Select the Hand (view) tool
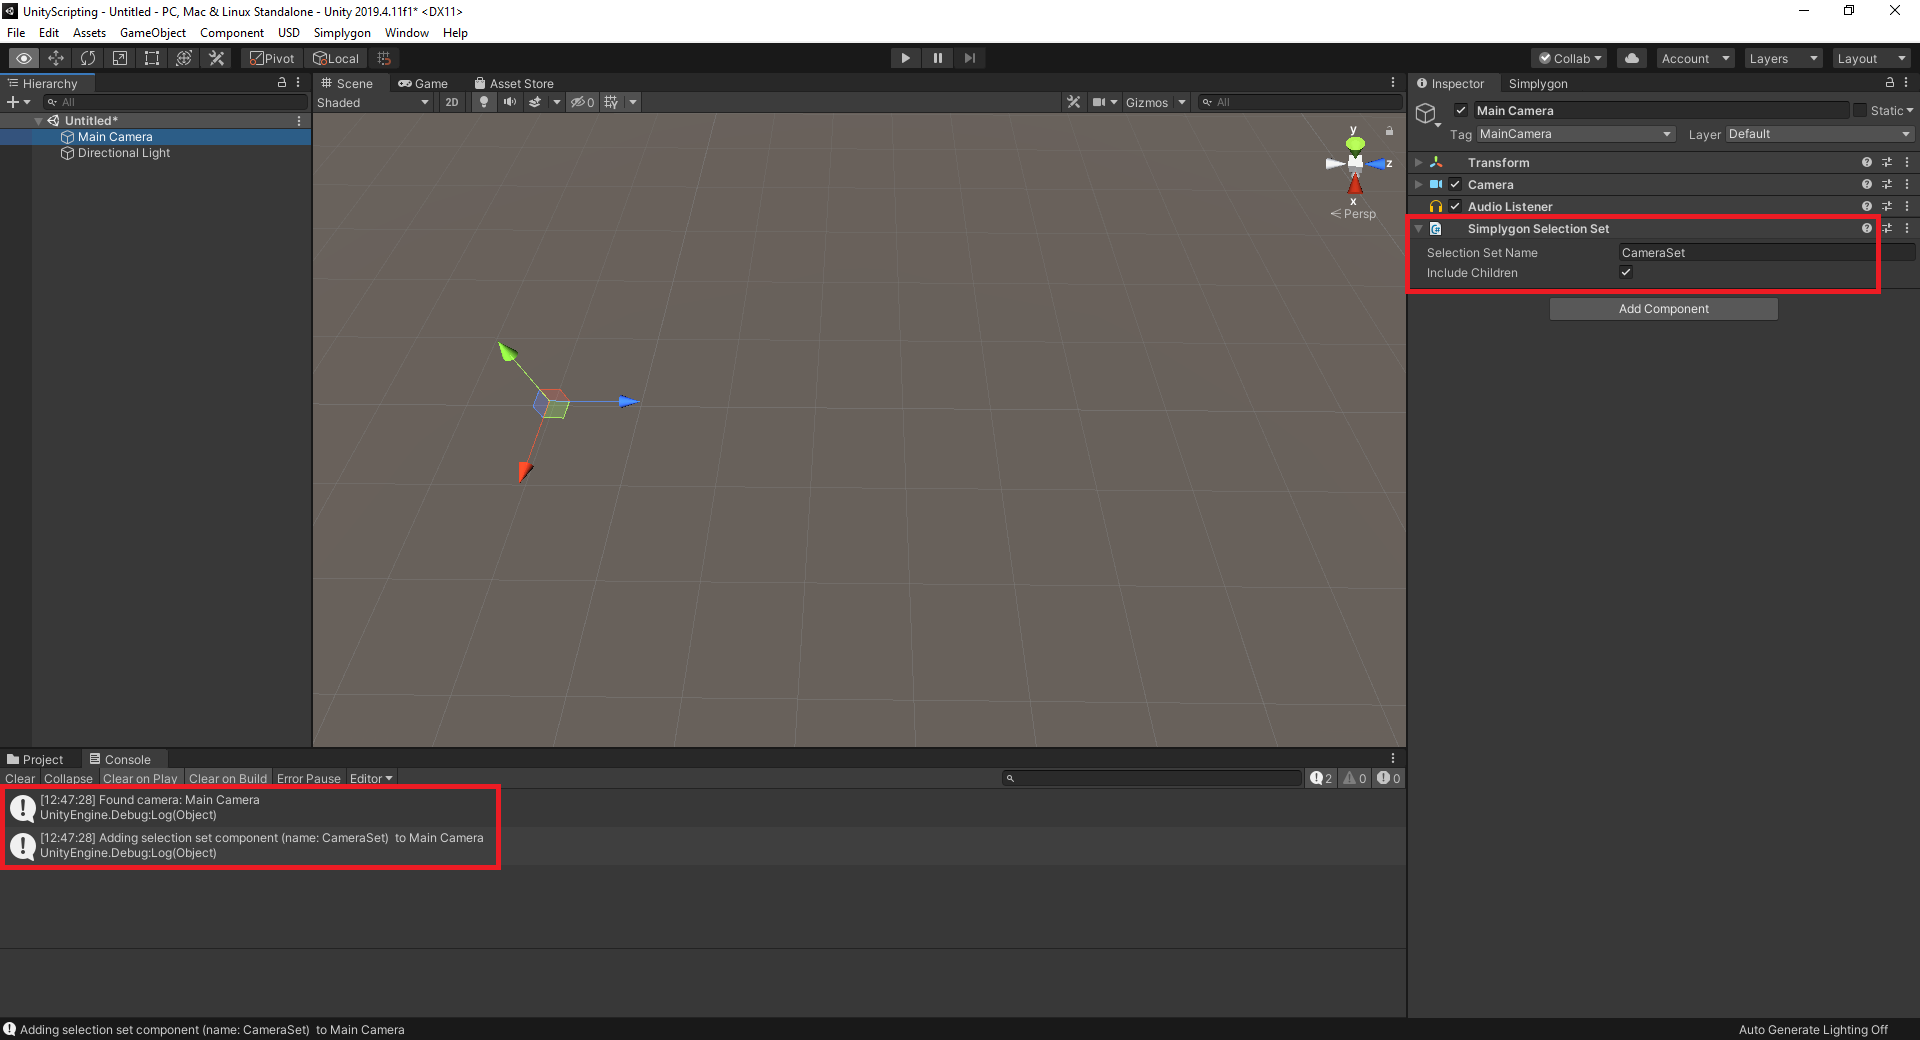 coord(24,58)
